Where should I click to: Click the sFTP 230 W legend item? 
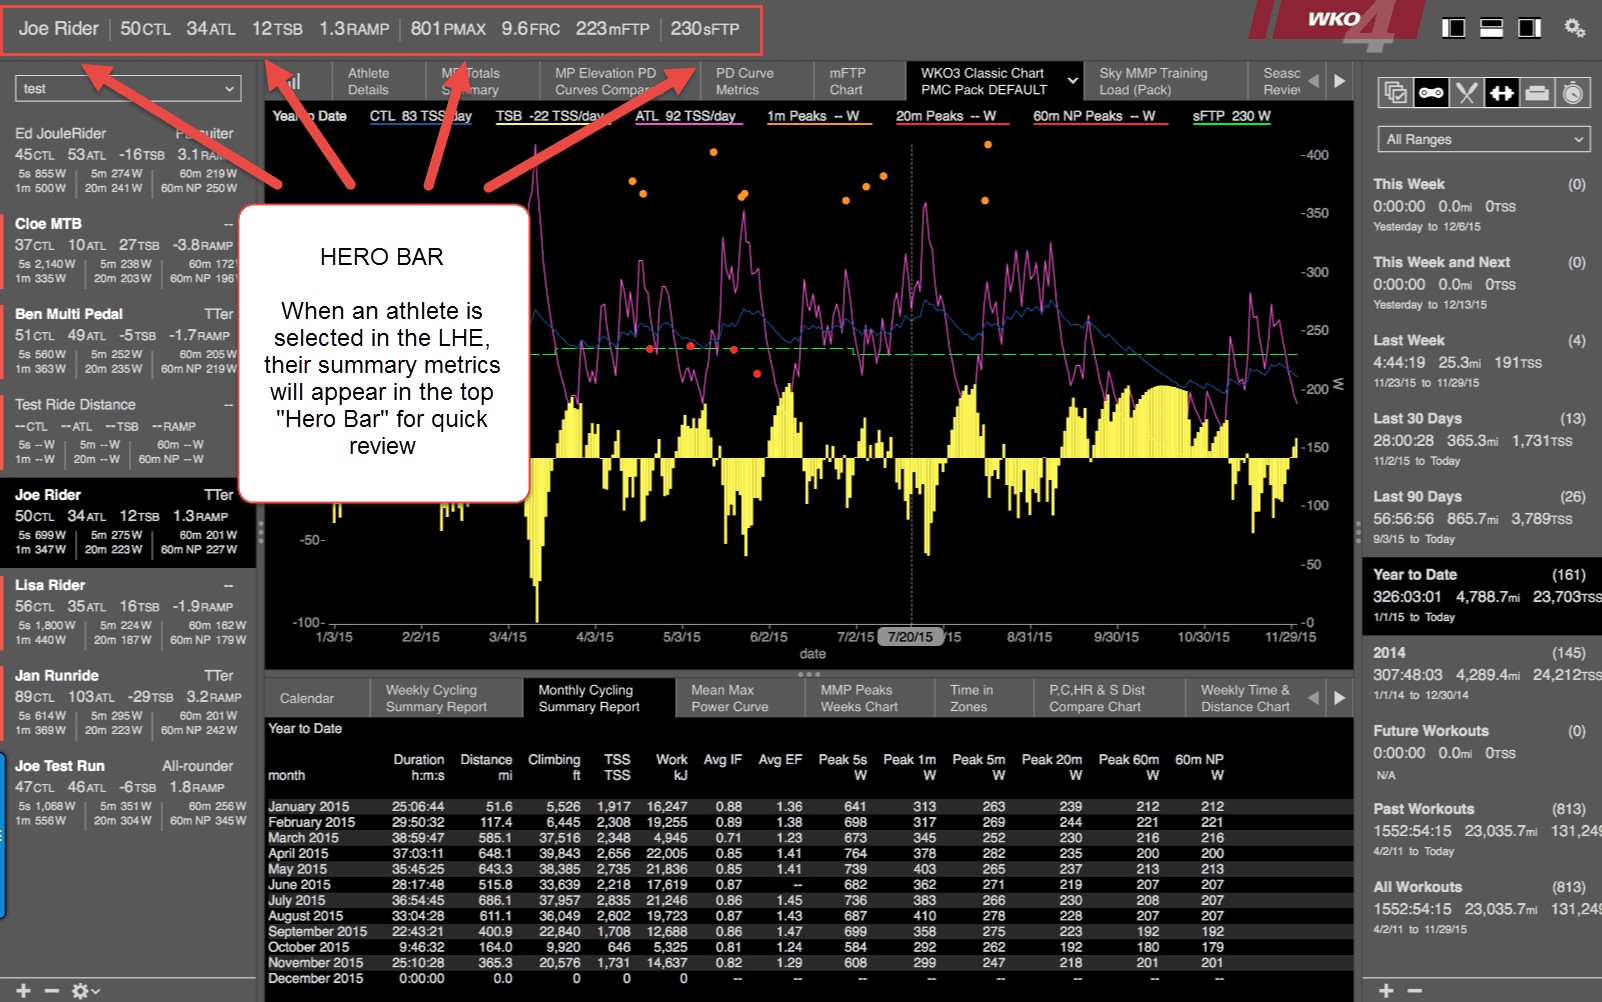(1231, 116)
